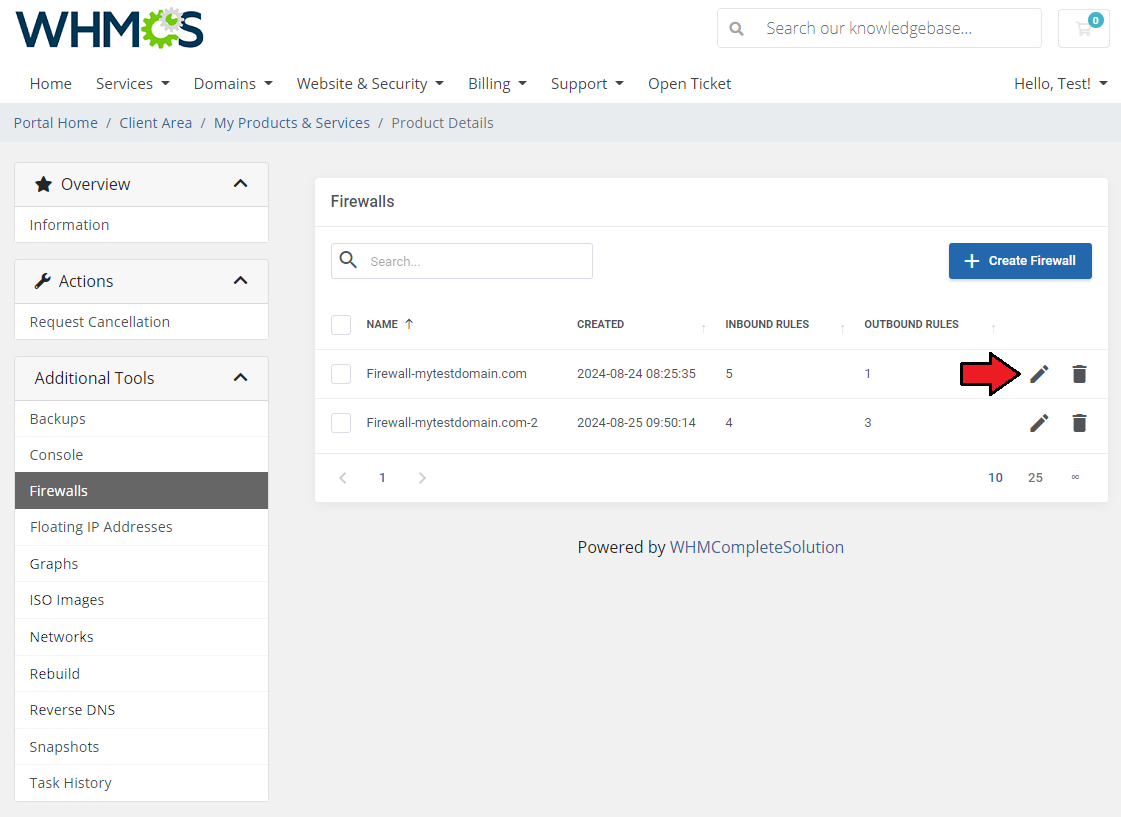Viewport: 1121px width, 817px height.
Task: Open Rebuild in Additional Tools
Action: pyautogui.click(x=142, y=673)
